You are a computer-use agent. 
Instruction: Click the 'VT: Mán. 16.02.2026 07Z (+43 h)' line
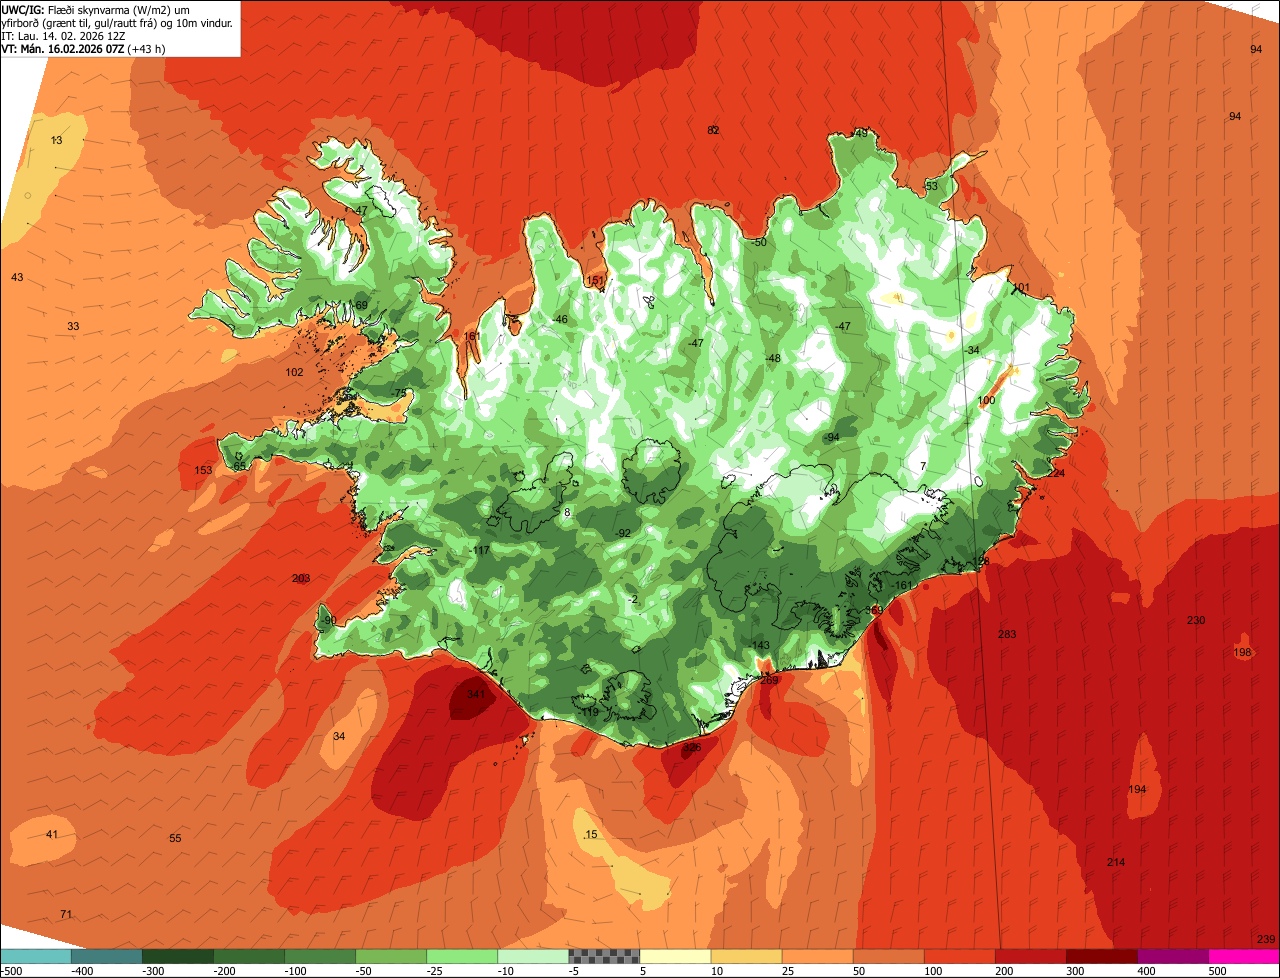[84, 48]
